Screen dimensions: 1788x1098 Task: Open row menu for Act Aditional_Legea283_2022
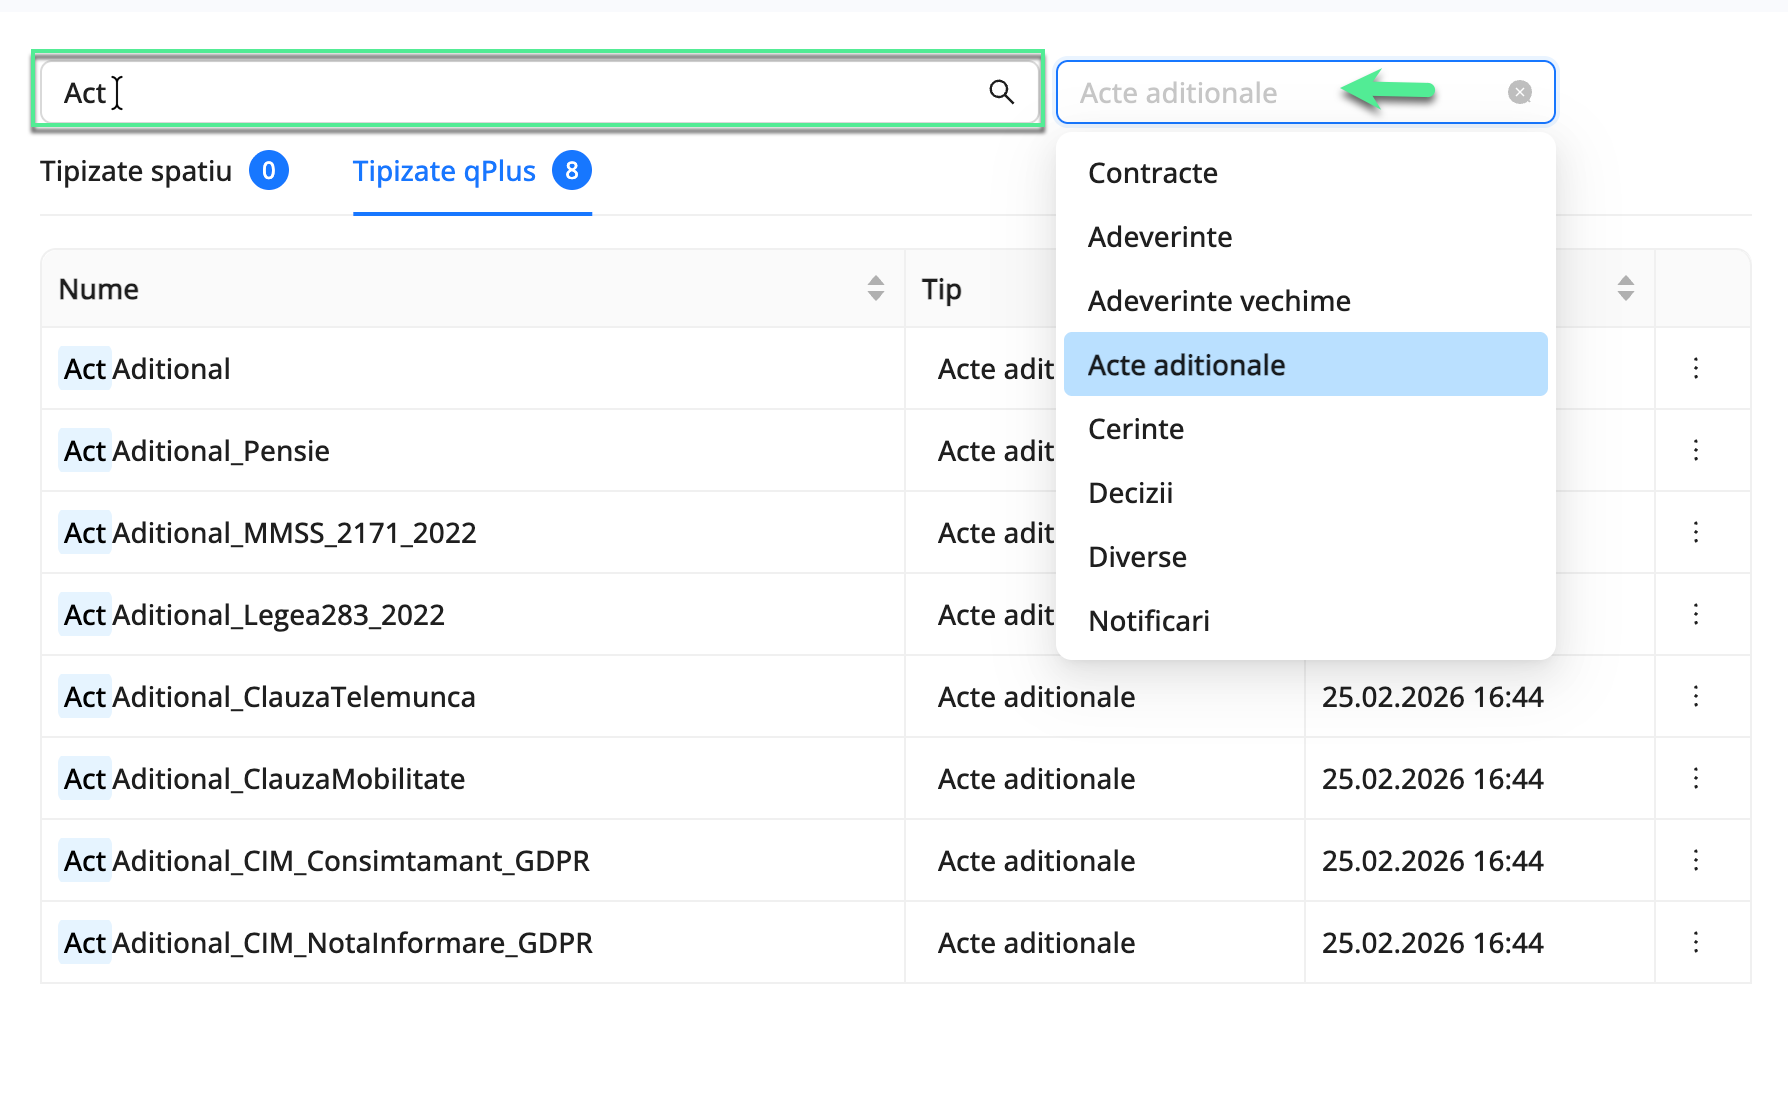[1696, 614]
